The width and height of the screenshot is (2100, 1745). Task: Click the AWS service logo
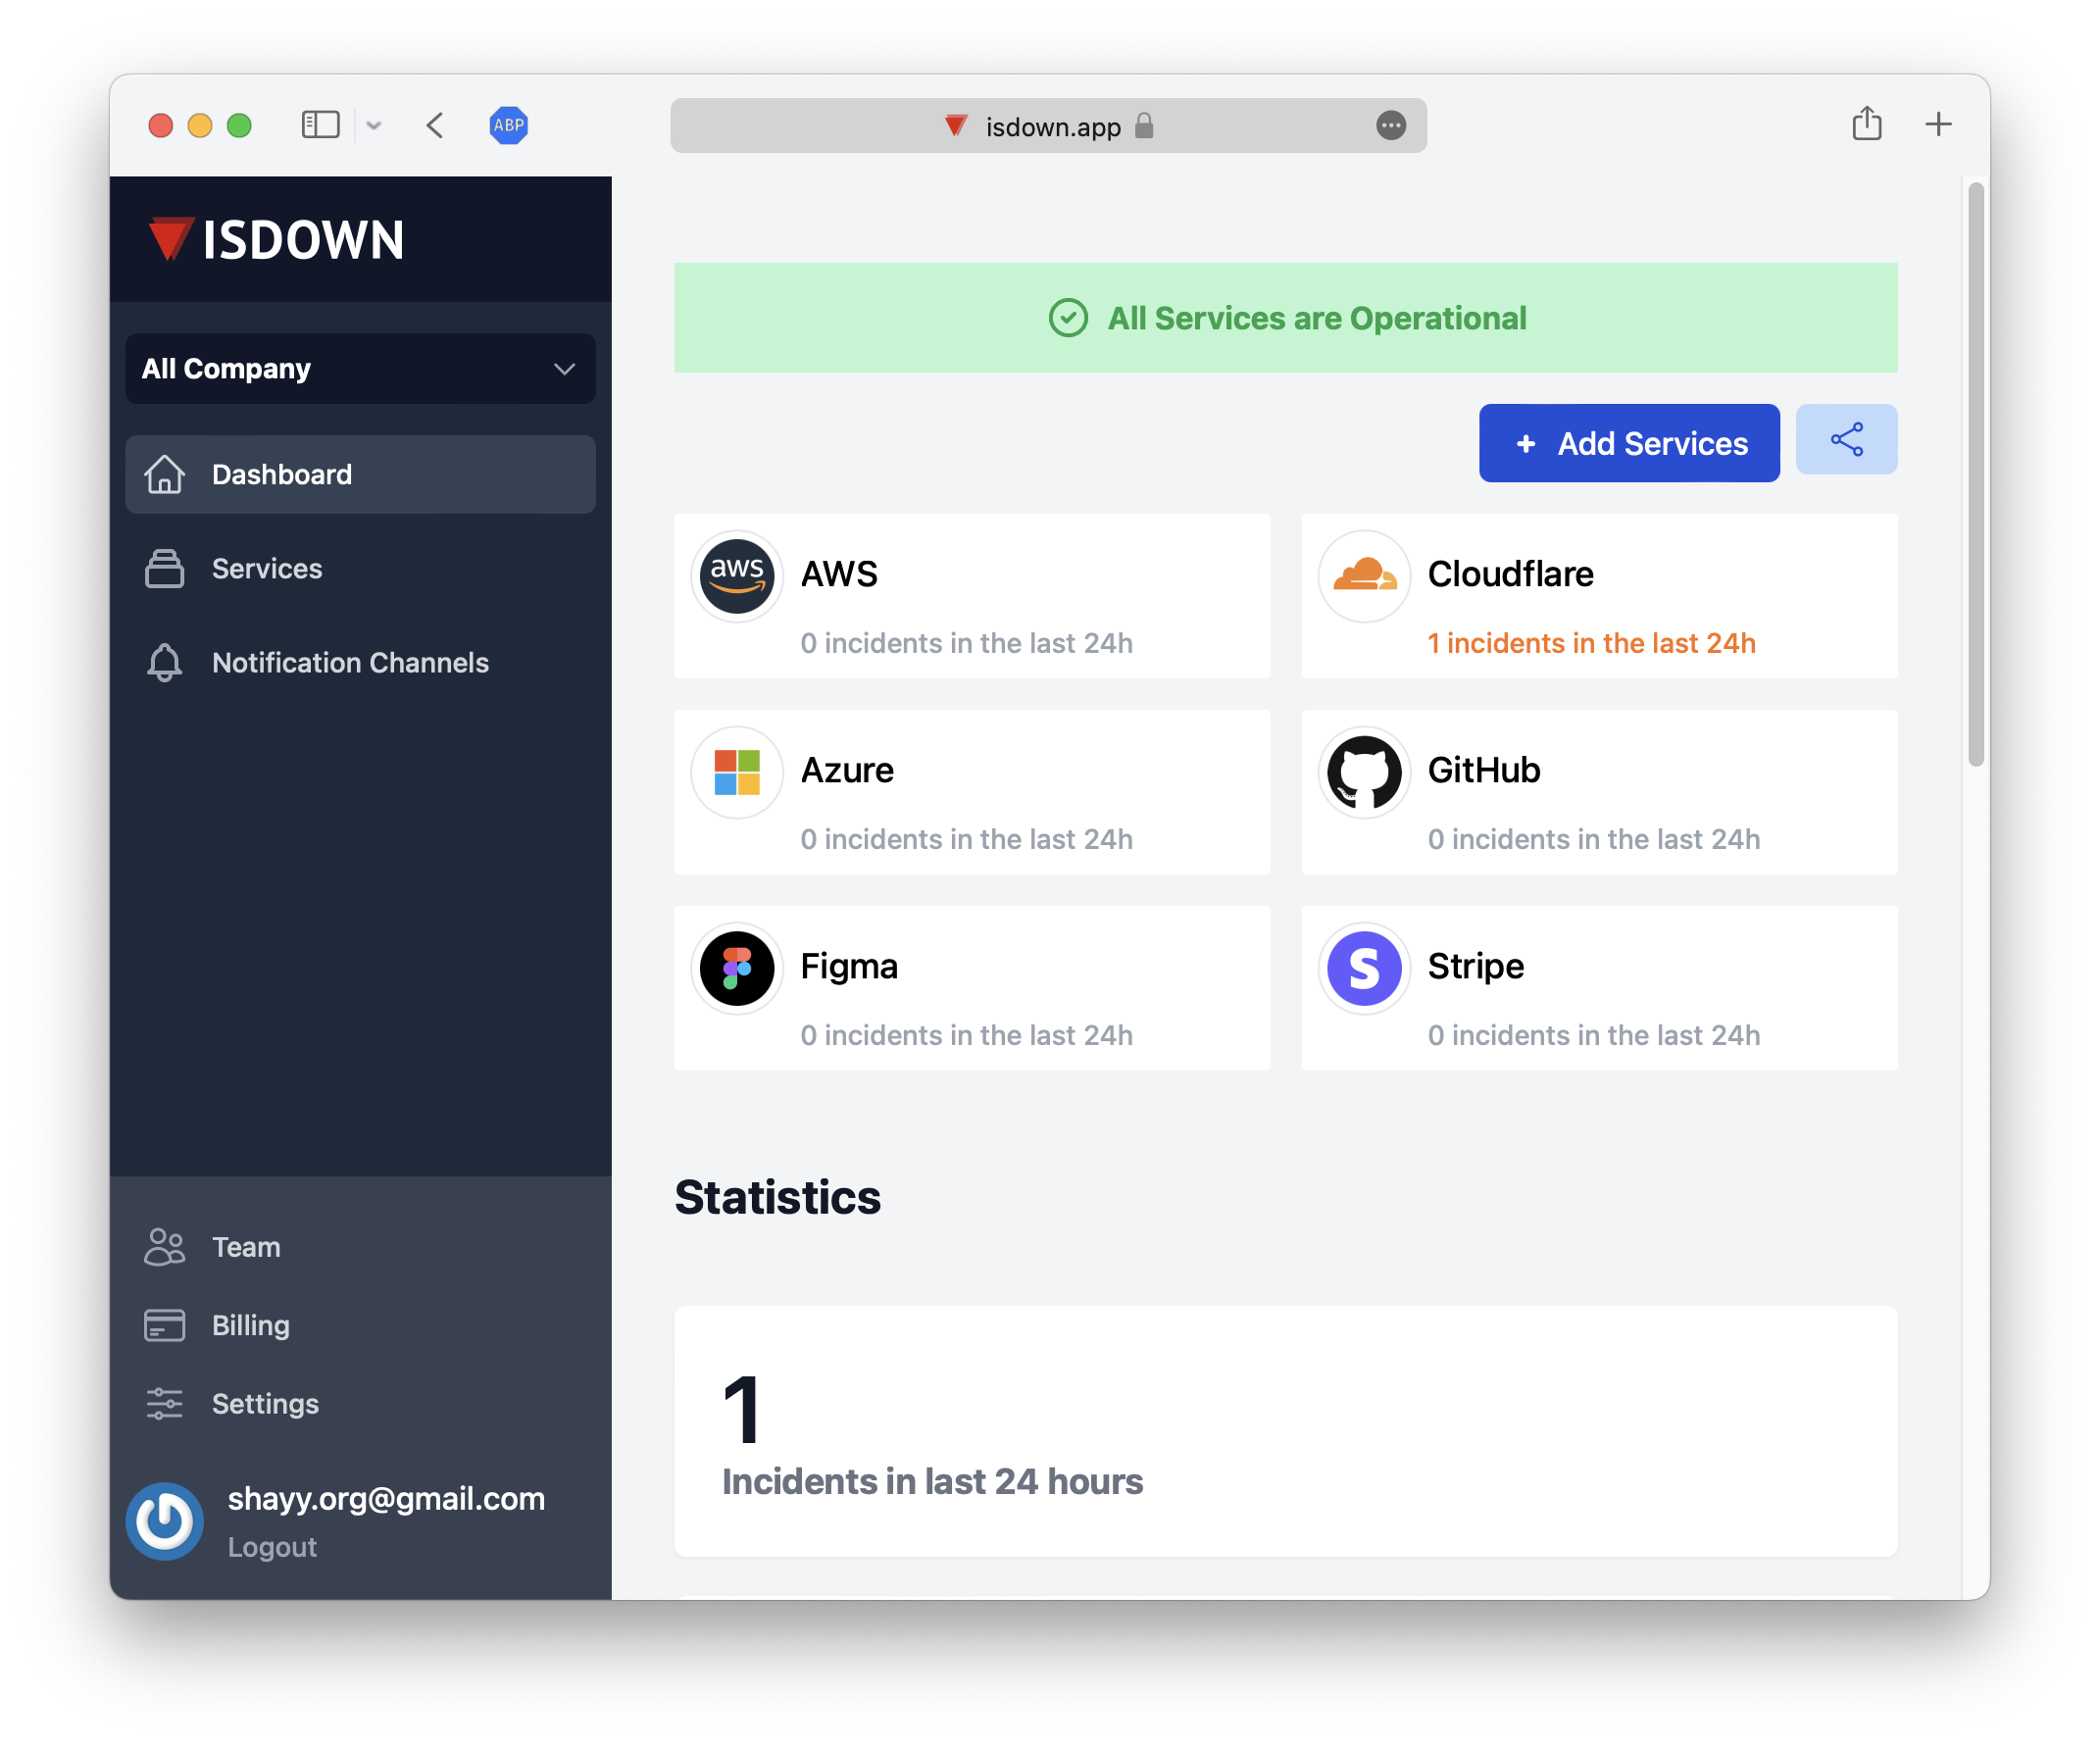click(737, 577)
